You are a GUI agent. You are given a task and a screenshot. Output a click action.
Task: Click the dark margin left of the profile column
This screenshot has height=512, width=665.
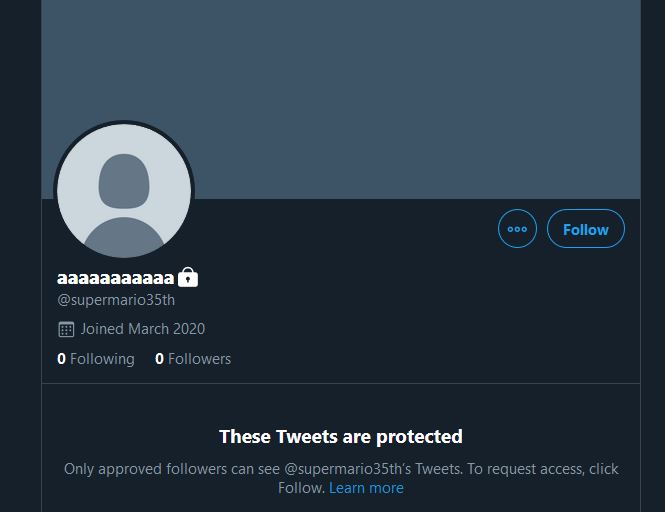[20, 256]
